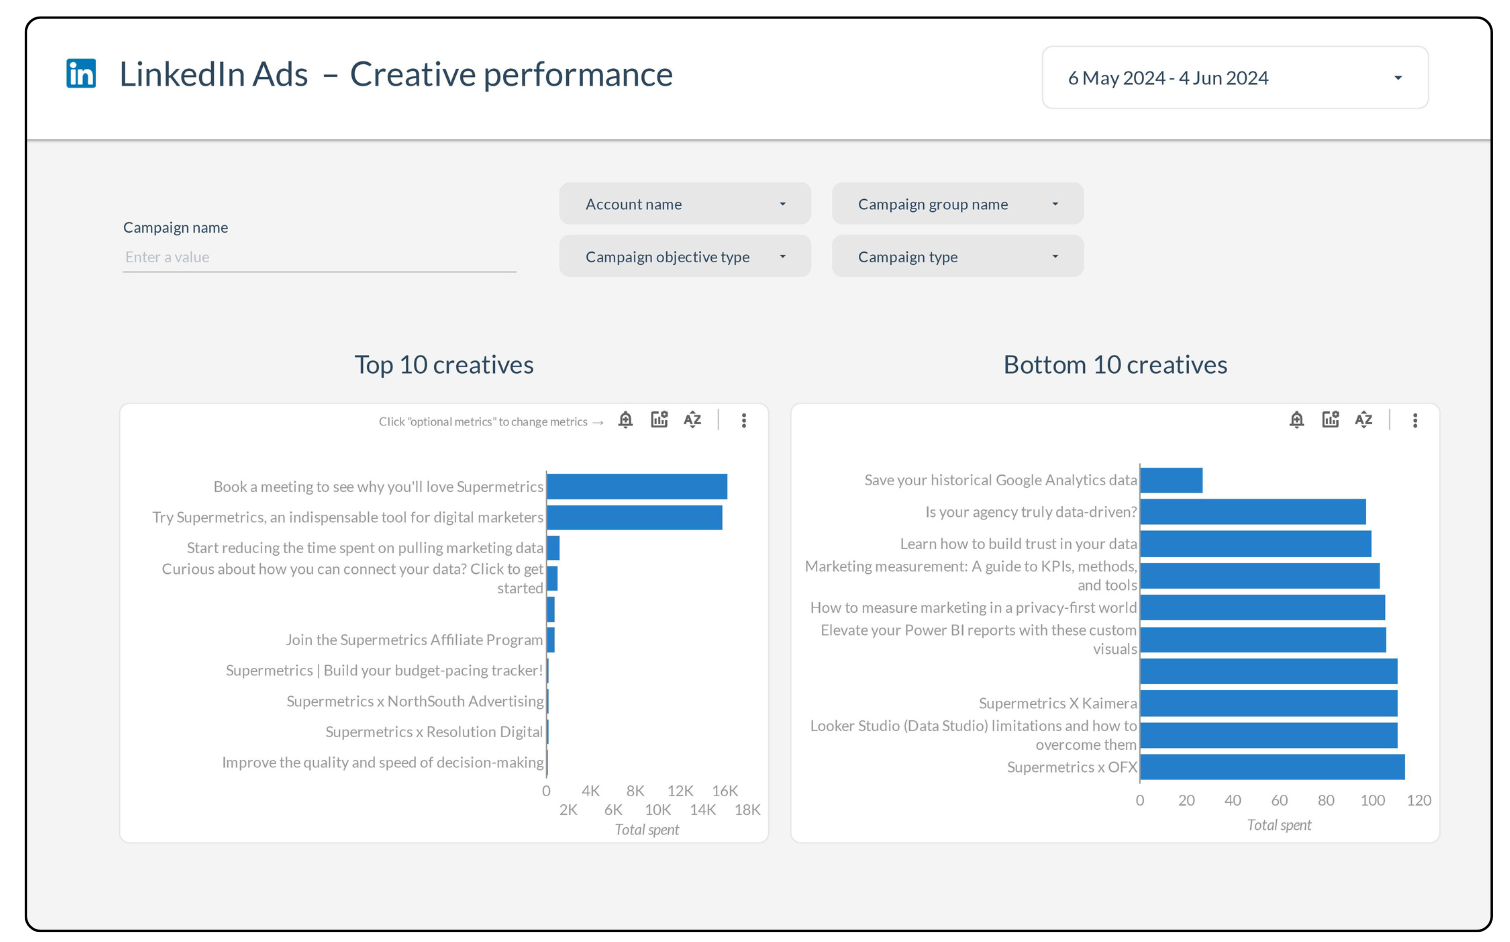Click the Campaign name input field

[319, 257]
